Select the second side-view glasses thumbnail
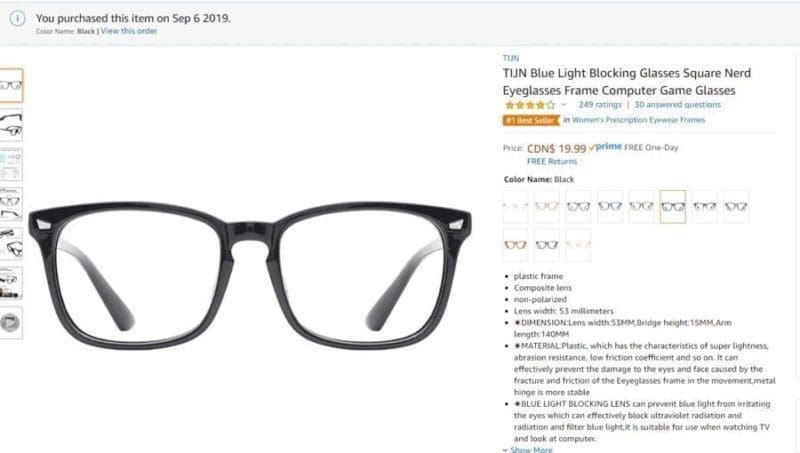 tap(11, 124)
